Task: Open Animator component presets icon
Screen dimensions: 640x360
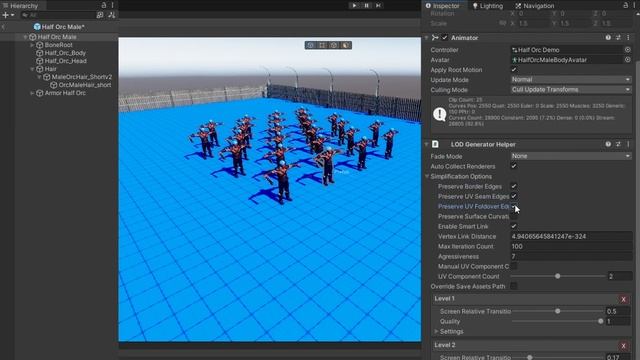Action: click(618, 38)
